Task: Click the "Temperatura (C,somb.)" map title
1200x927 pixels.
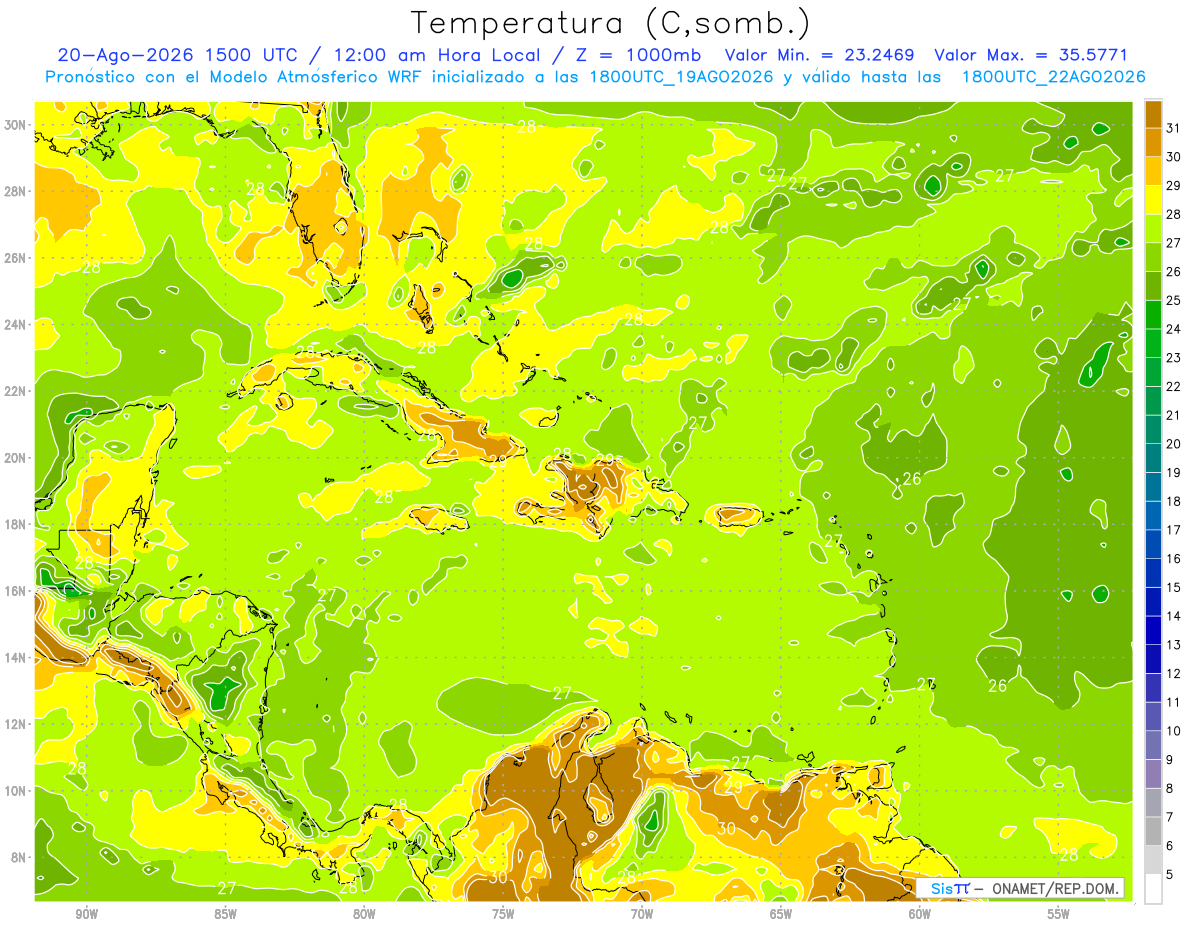Action: pos(611,23)
